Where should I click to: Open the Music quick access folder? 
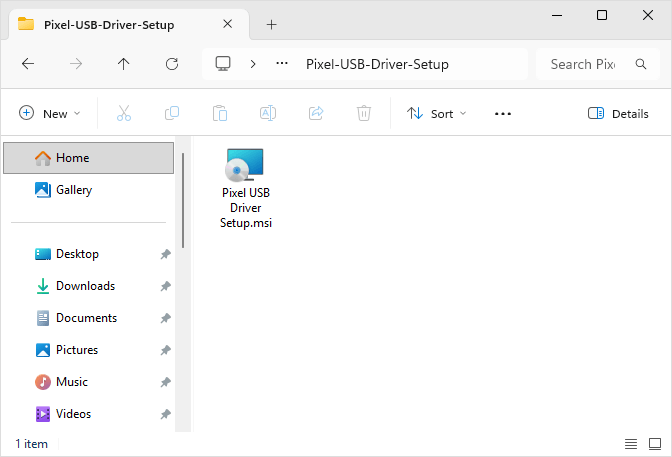point(89,382)
